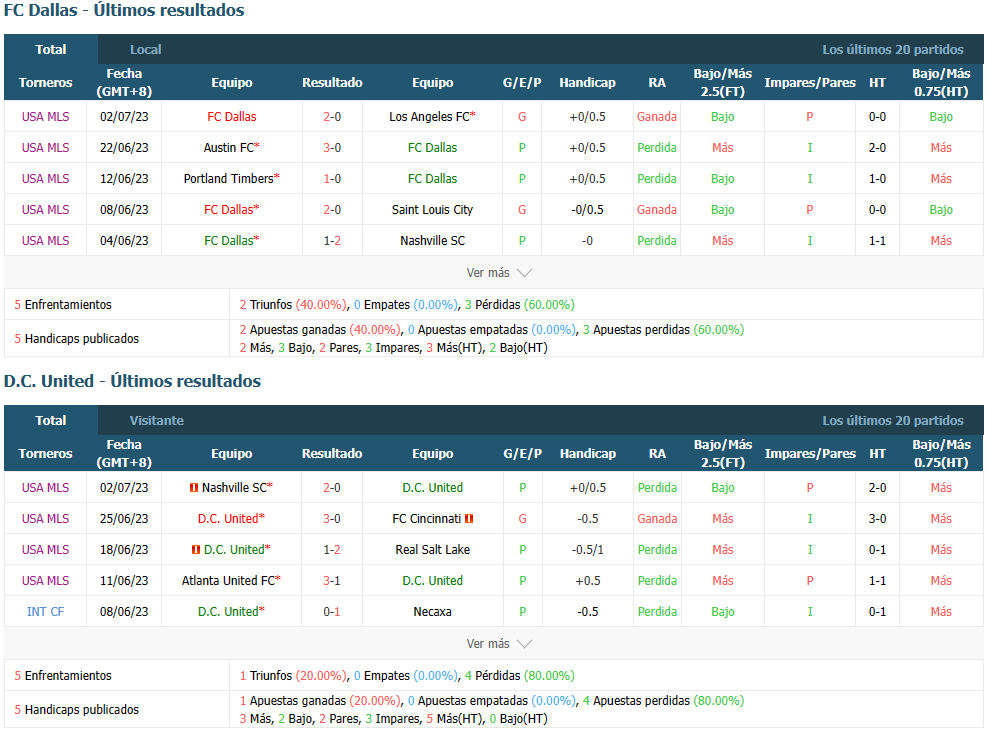This screenshot has height=734, width=990.
Task: Click USA MLS in the Atlanta United FC row
Action: click(45, 581)
